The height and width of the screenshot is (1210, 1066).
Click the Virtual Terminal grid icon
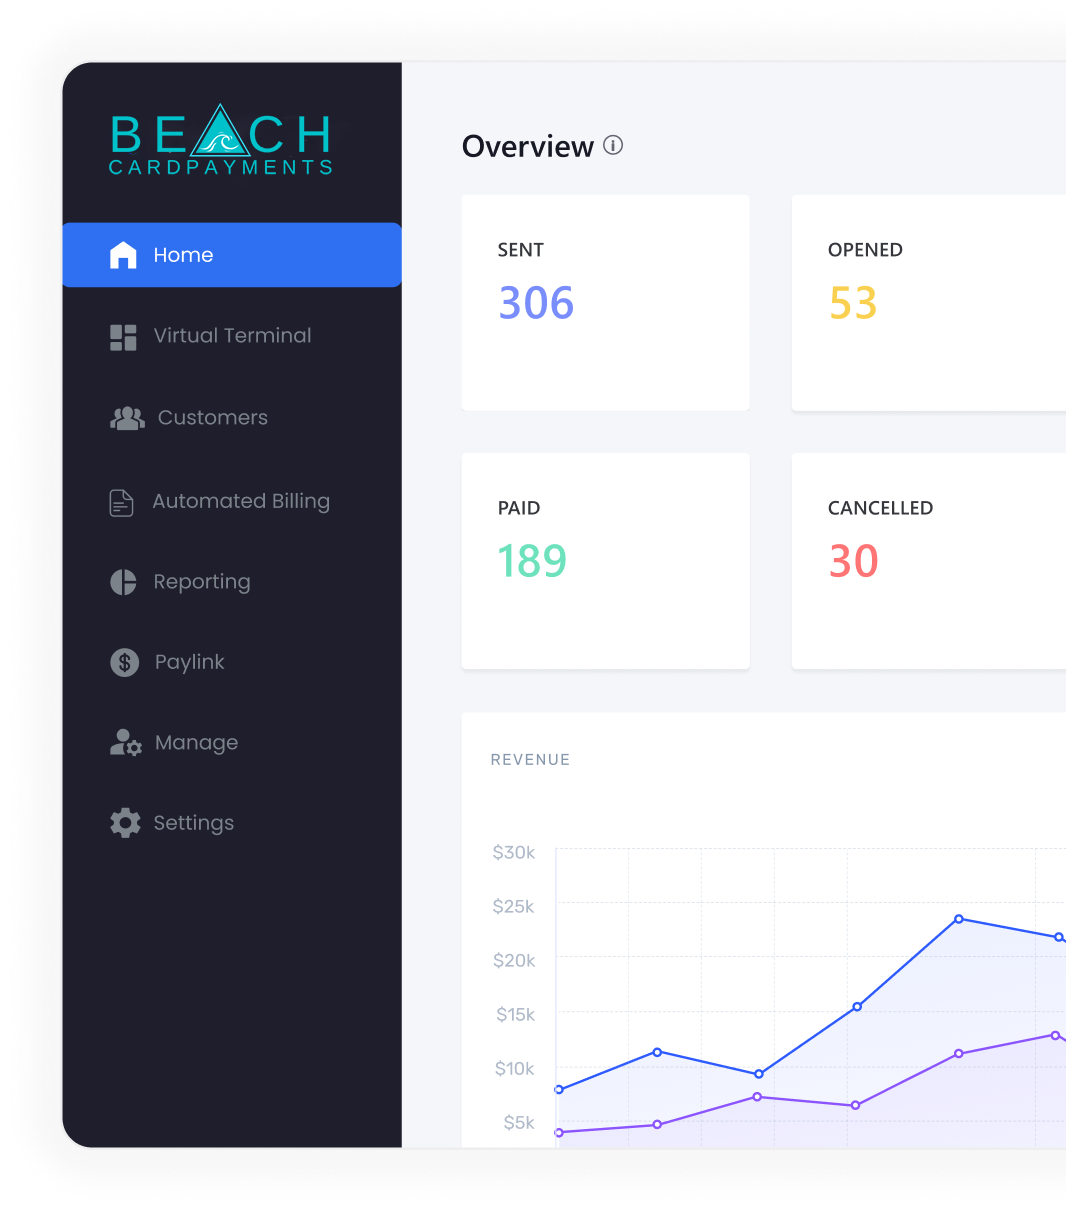click(x=123, y=337)
